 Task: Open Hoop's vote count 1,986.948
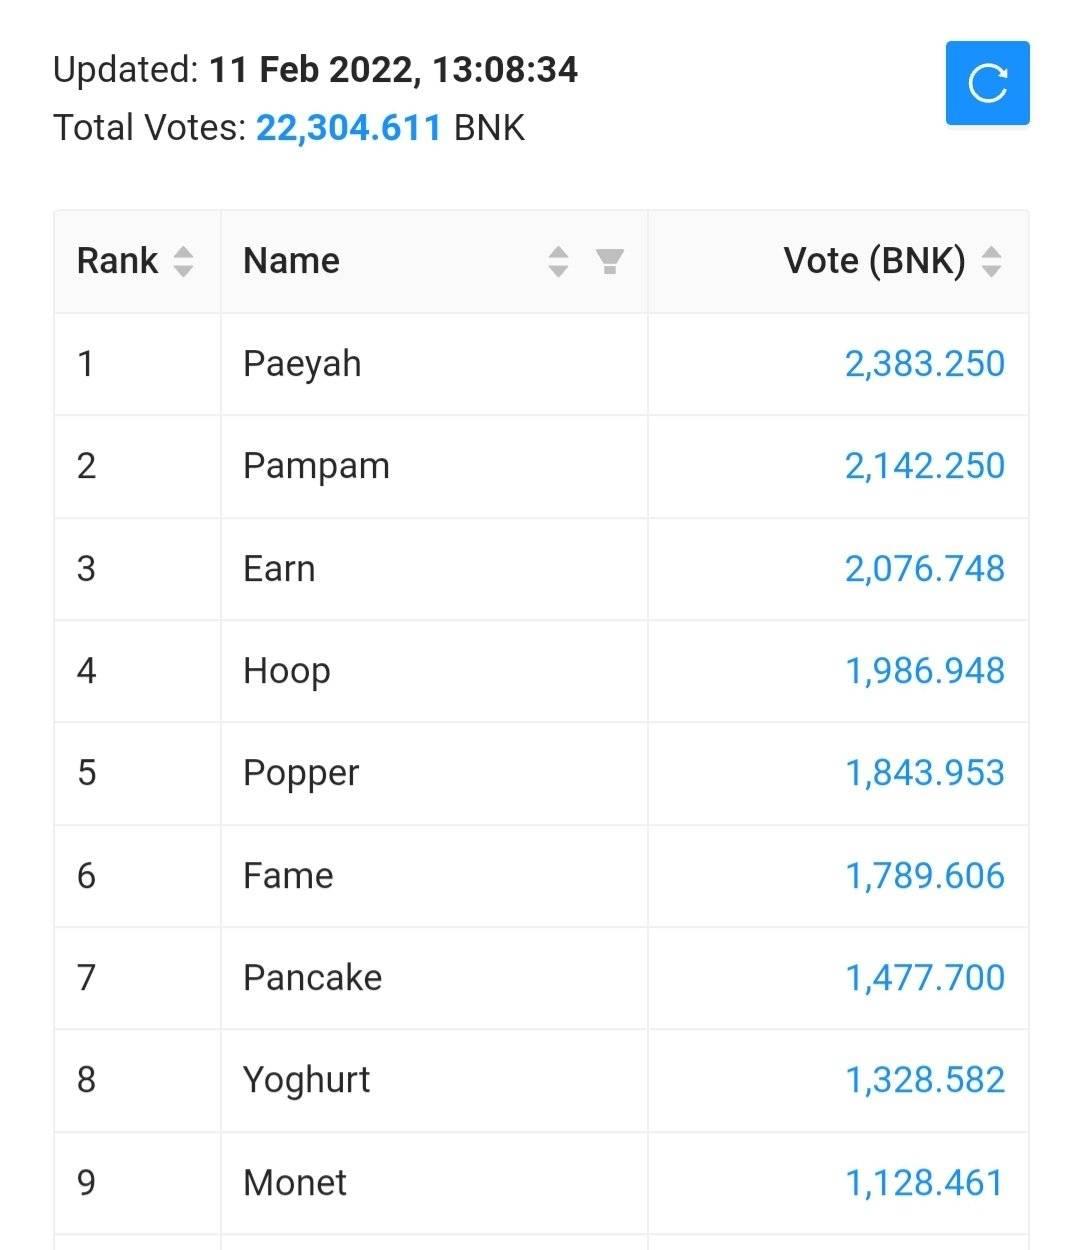(924, 671)
